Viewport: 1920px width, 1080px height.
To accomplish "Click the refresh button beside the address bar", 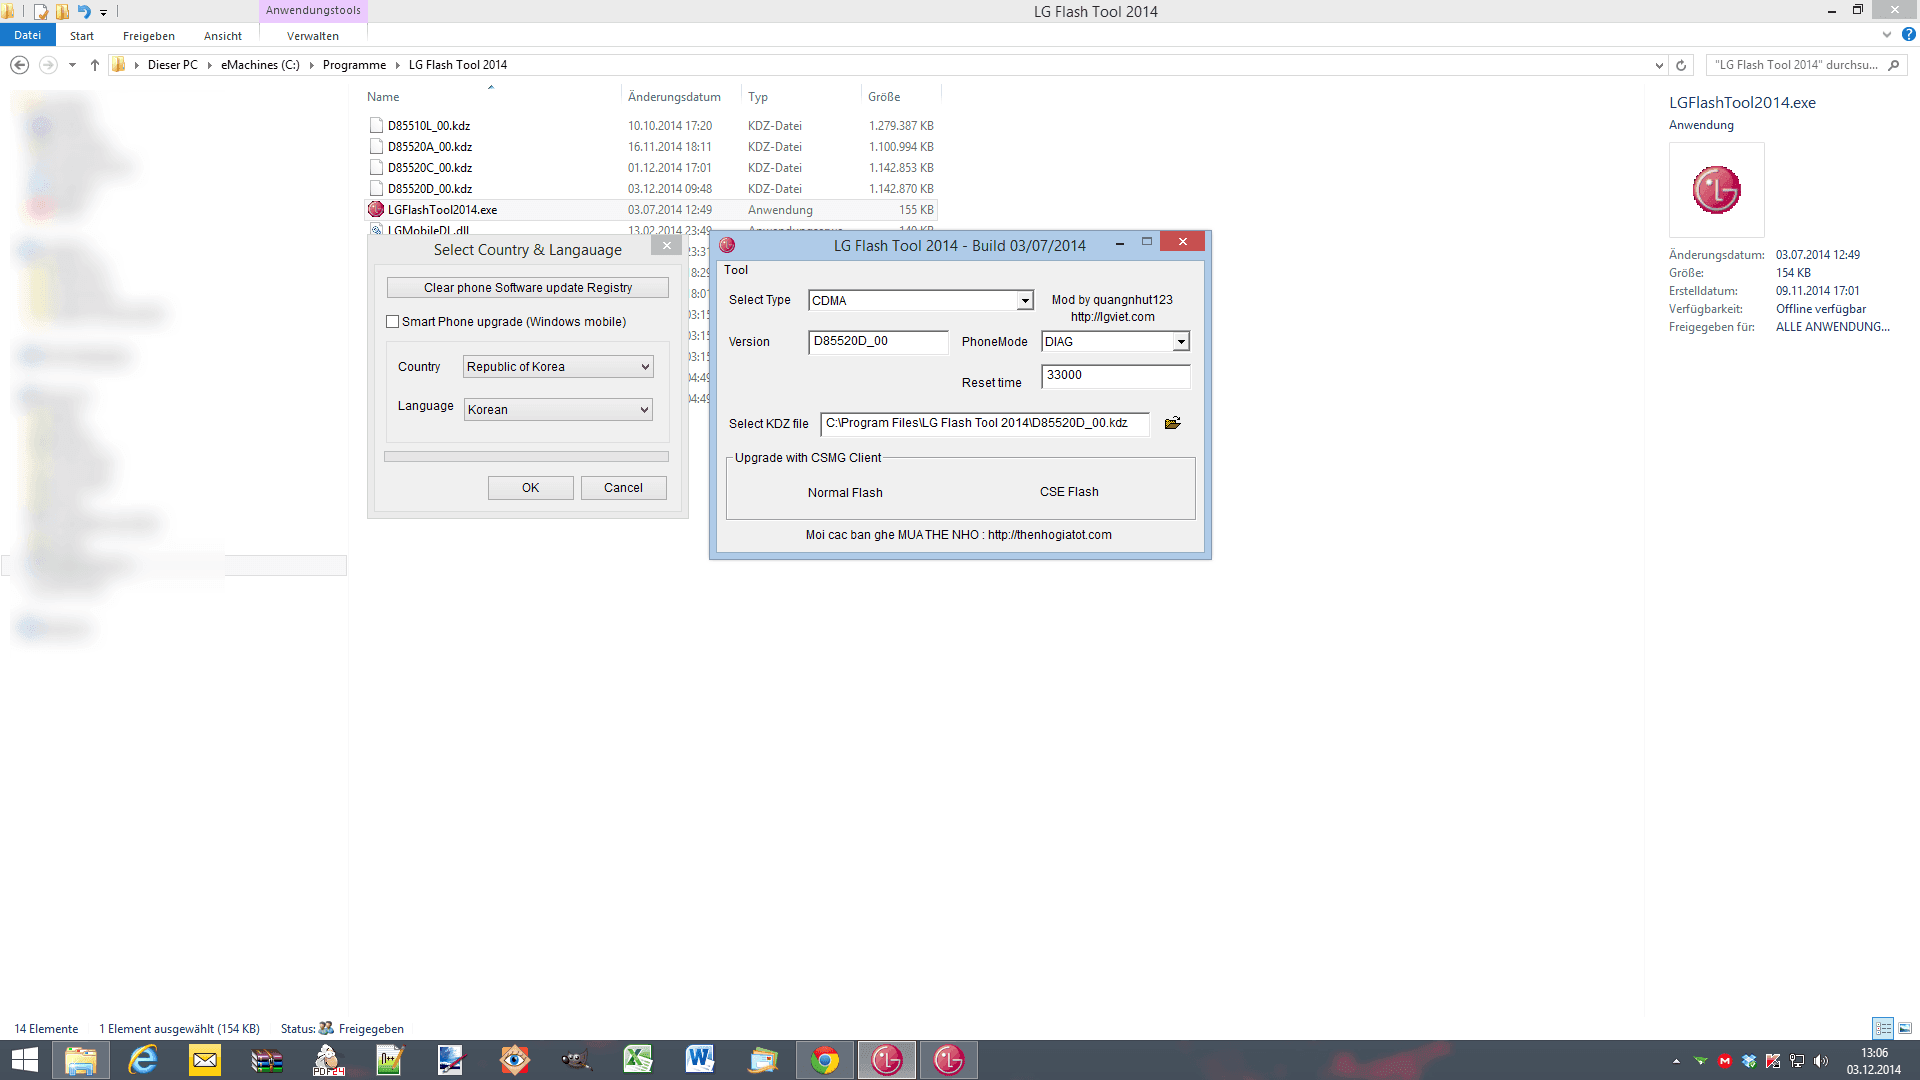I will [1681, 65].
